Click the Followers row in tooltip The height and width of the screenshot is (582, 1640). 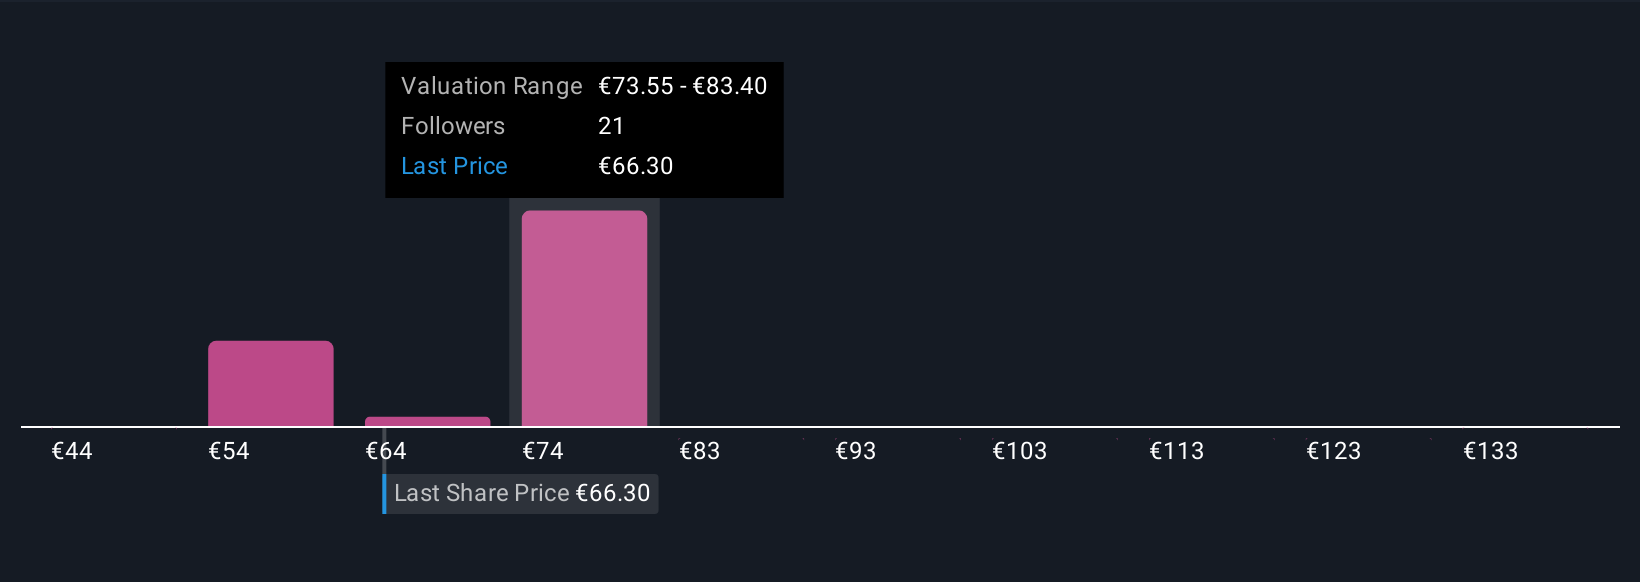tap(453, 126)
